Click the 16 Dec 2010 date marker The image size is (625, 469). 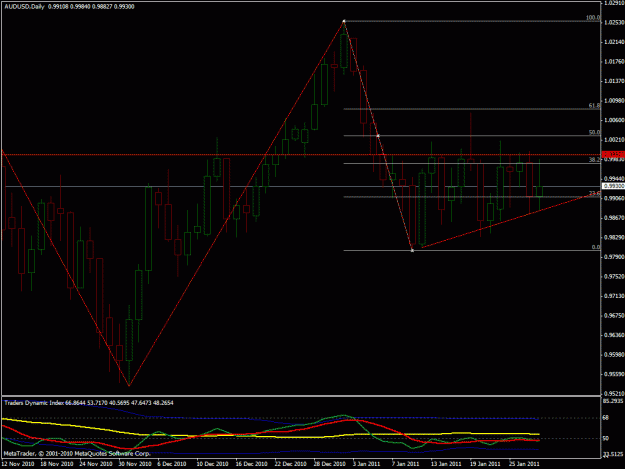click(x=251, y=464)
